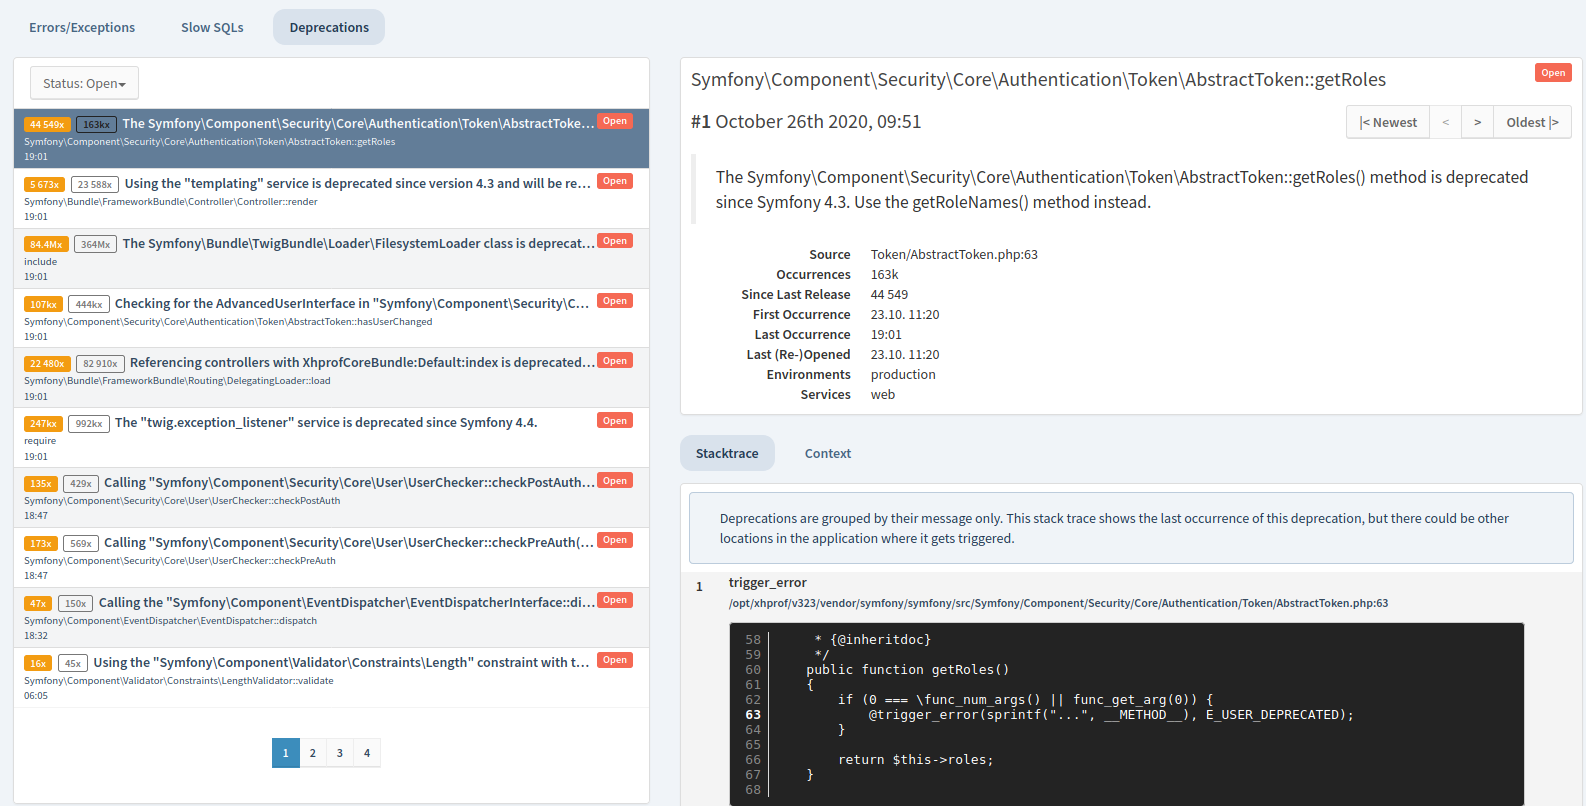Go to page 2 of the list
Screen dimensions: 1586x806
tap(313, 753)
